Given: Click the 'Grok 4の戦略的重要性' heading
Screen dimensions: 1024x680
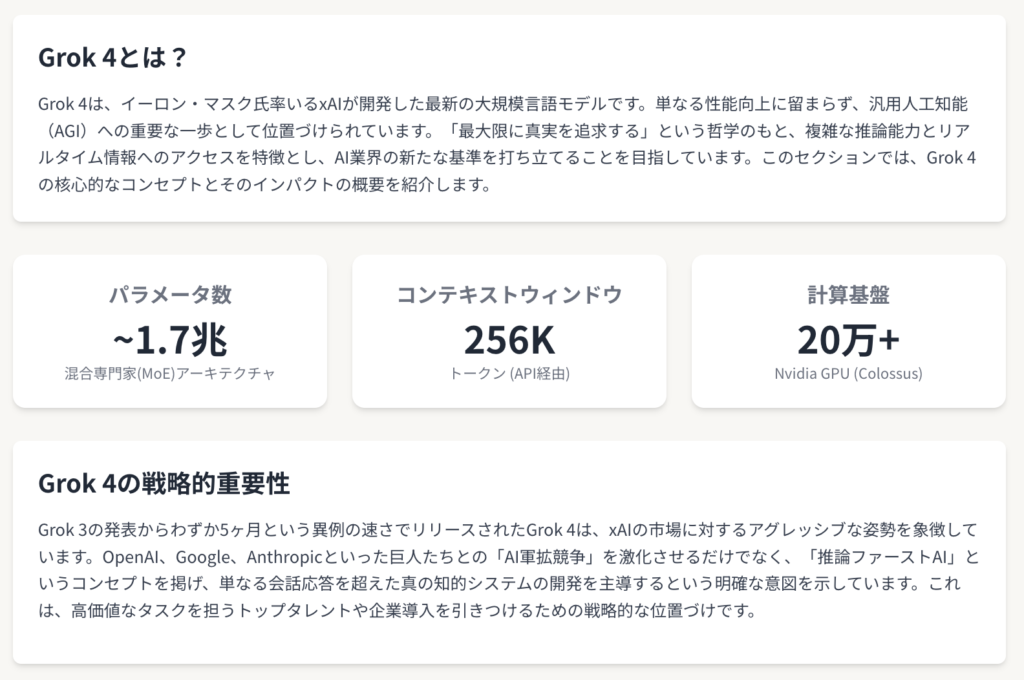Looking at the screenshot, I should 164,484.
